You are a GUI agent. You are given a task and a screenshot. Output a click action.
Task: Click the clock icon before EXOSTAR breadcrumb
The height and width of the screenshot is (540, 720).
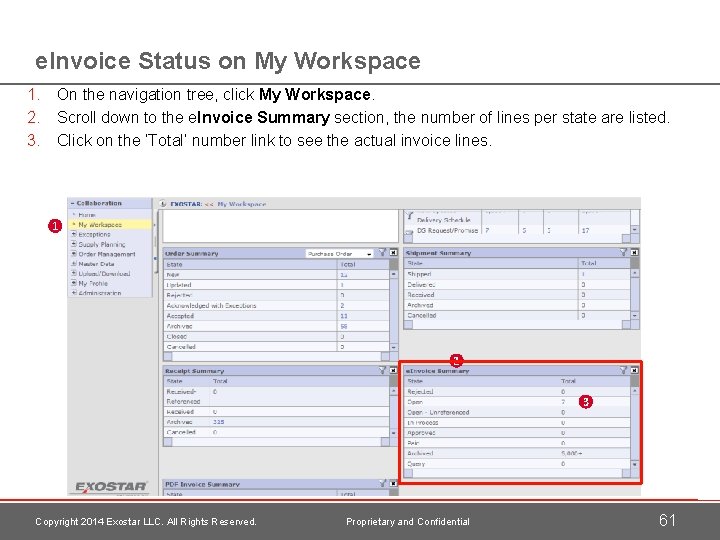tap(163, 203)
